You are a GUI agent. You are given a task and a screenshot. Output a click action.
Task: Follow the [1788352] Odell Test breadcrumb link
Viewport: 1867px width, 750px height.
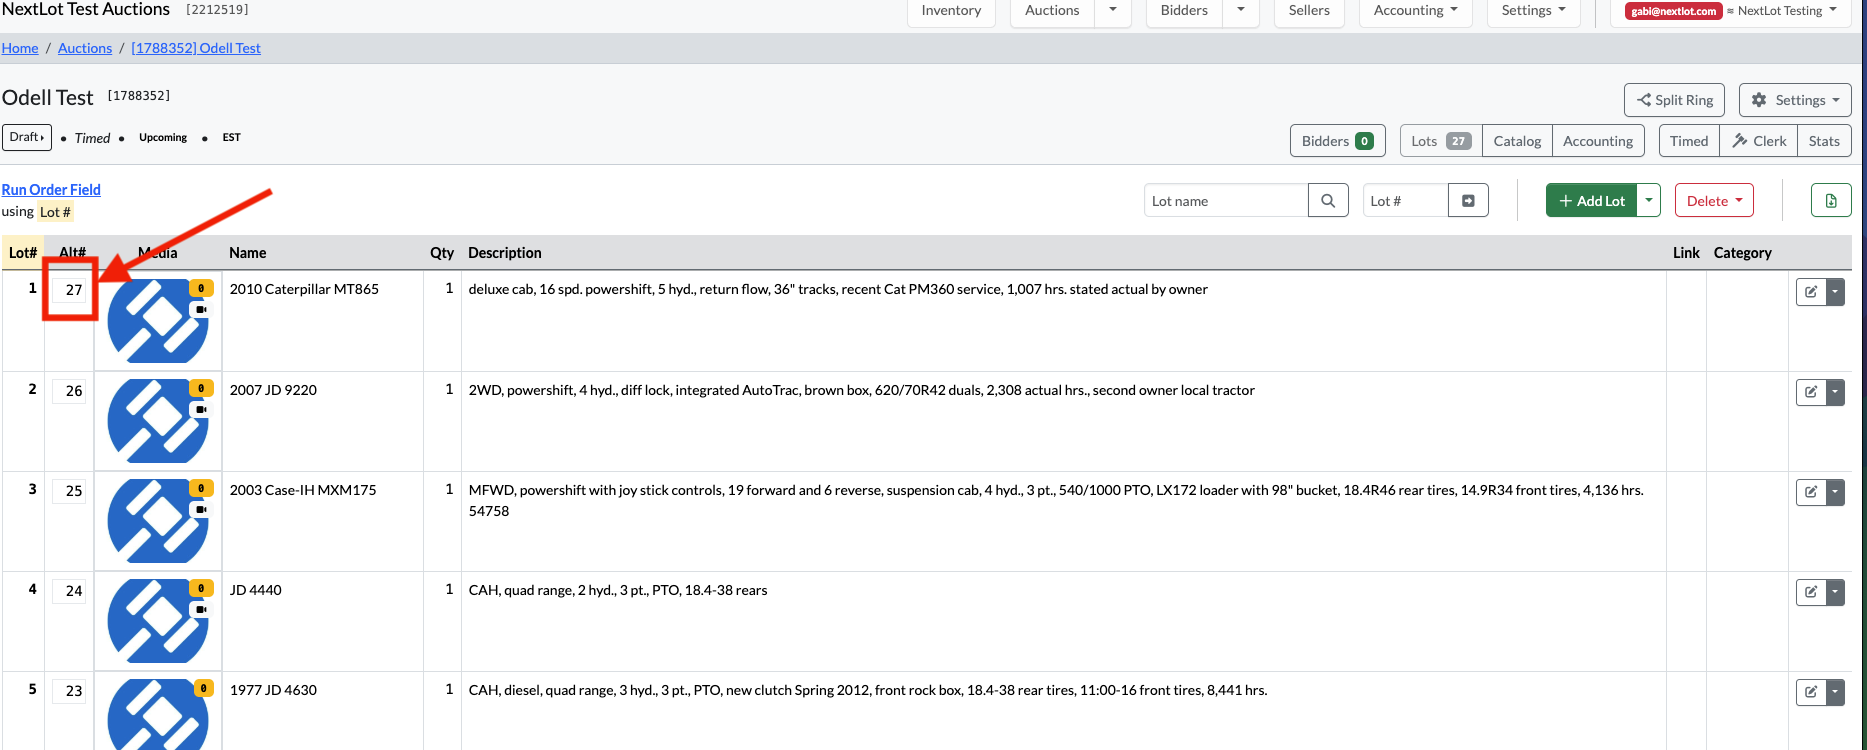pyautogui.click(x=196, y=48)
